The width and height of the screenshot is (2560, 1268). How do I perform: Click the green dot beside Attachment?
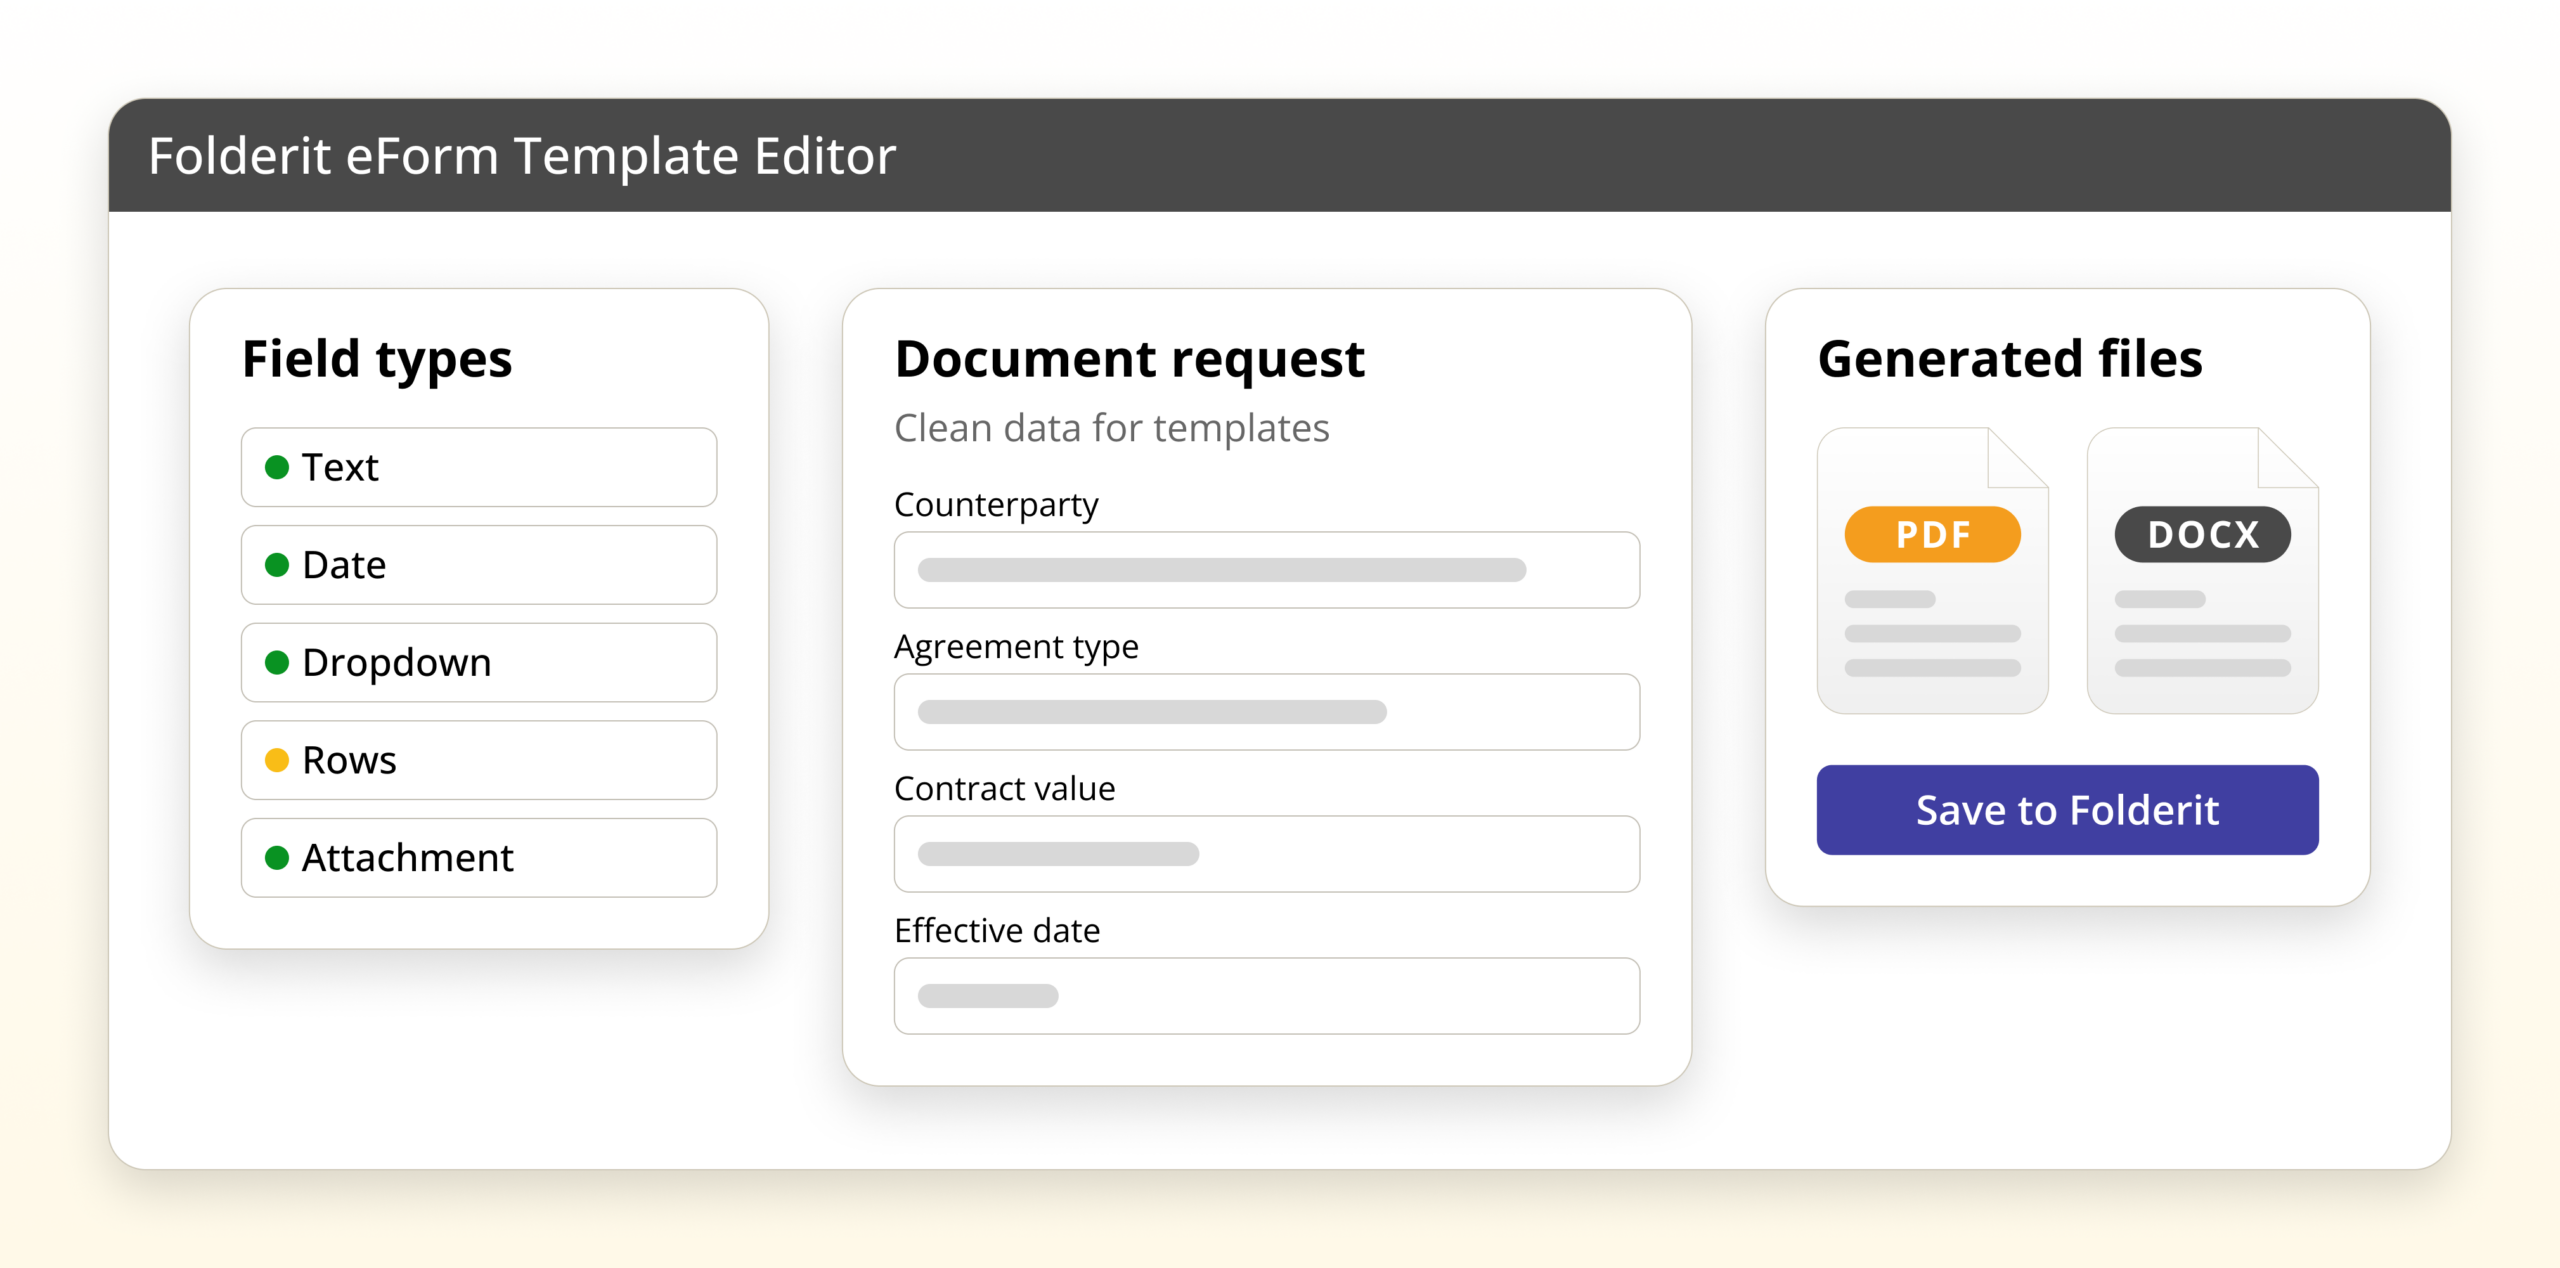[277, 858]
